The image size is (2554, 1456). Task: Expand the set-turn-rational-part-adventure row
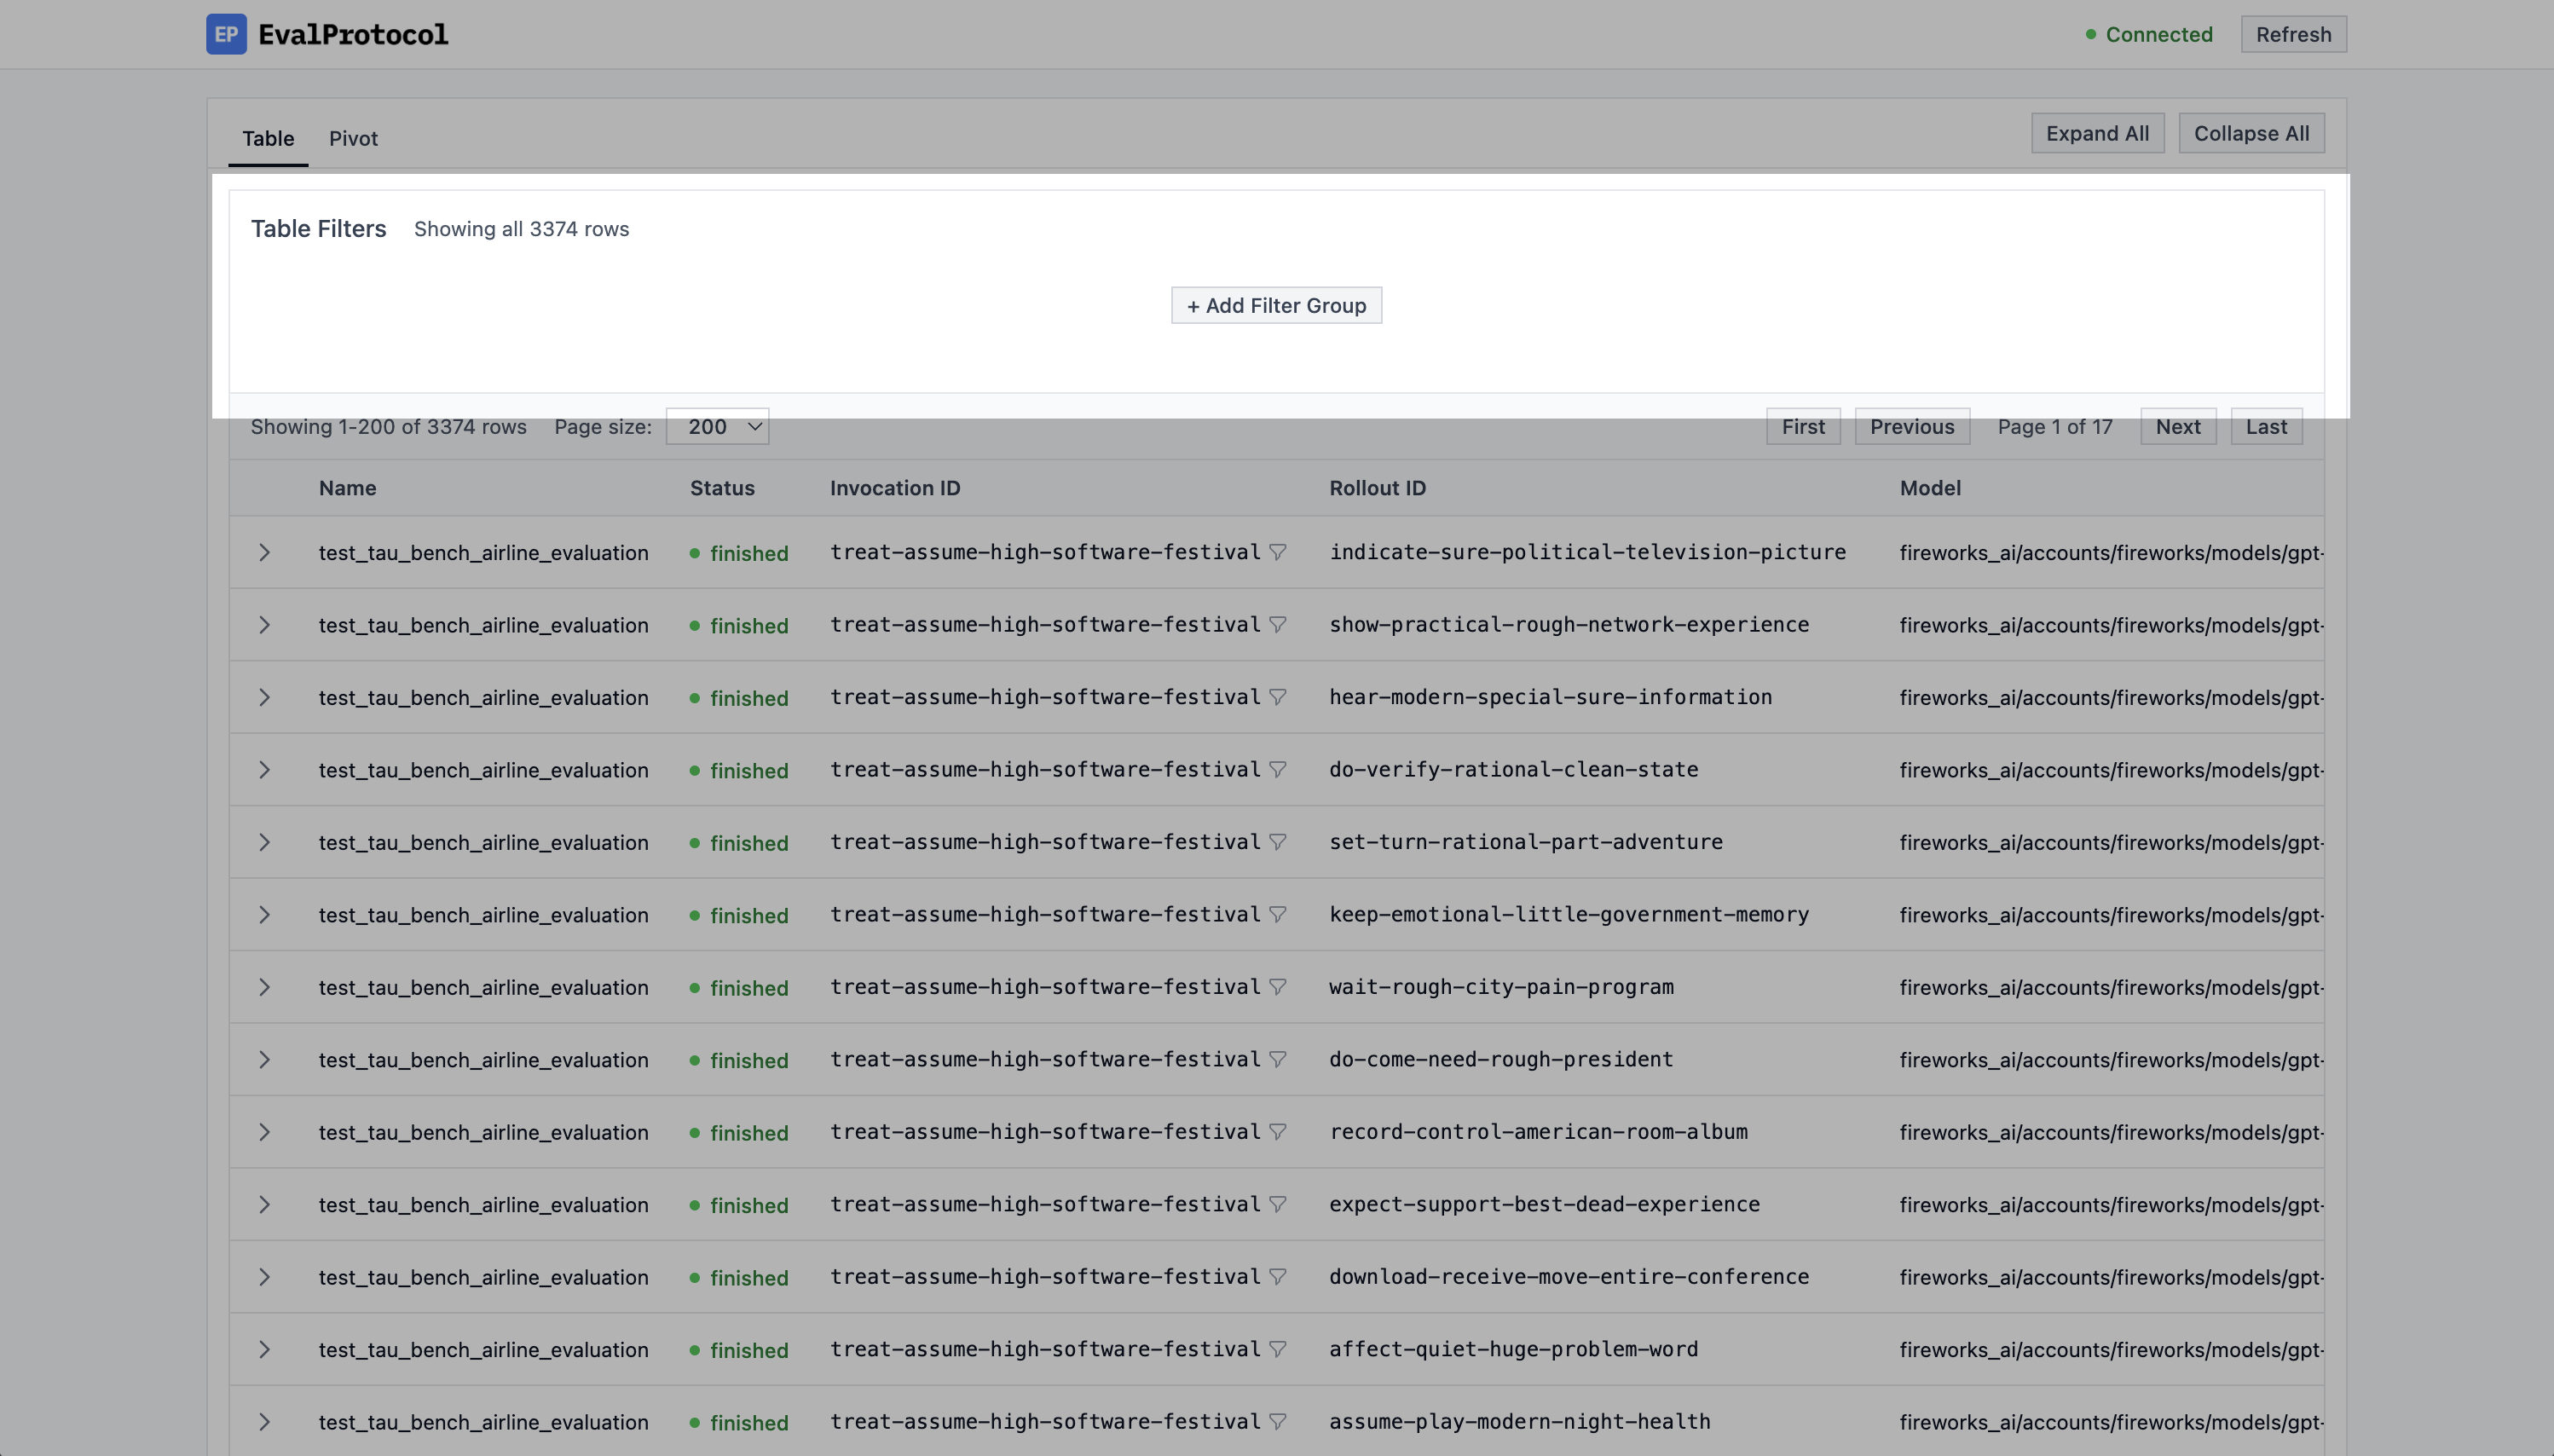click(264, 842)
